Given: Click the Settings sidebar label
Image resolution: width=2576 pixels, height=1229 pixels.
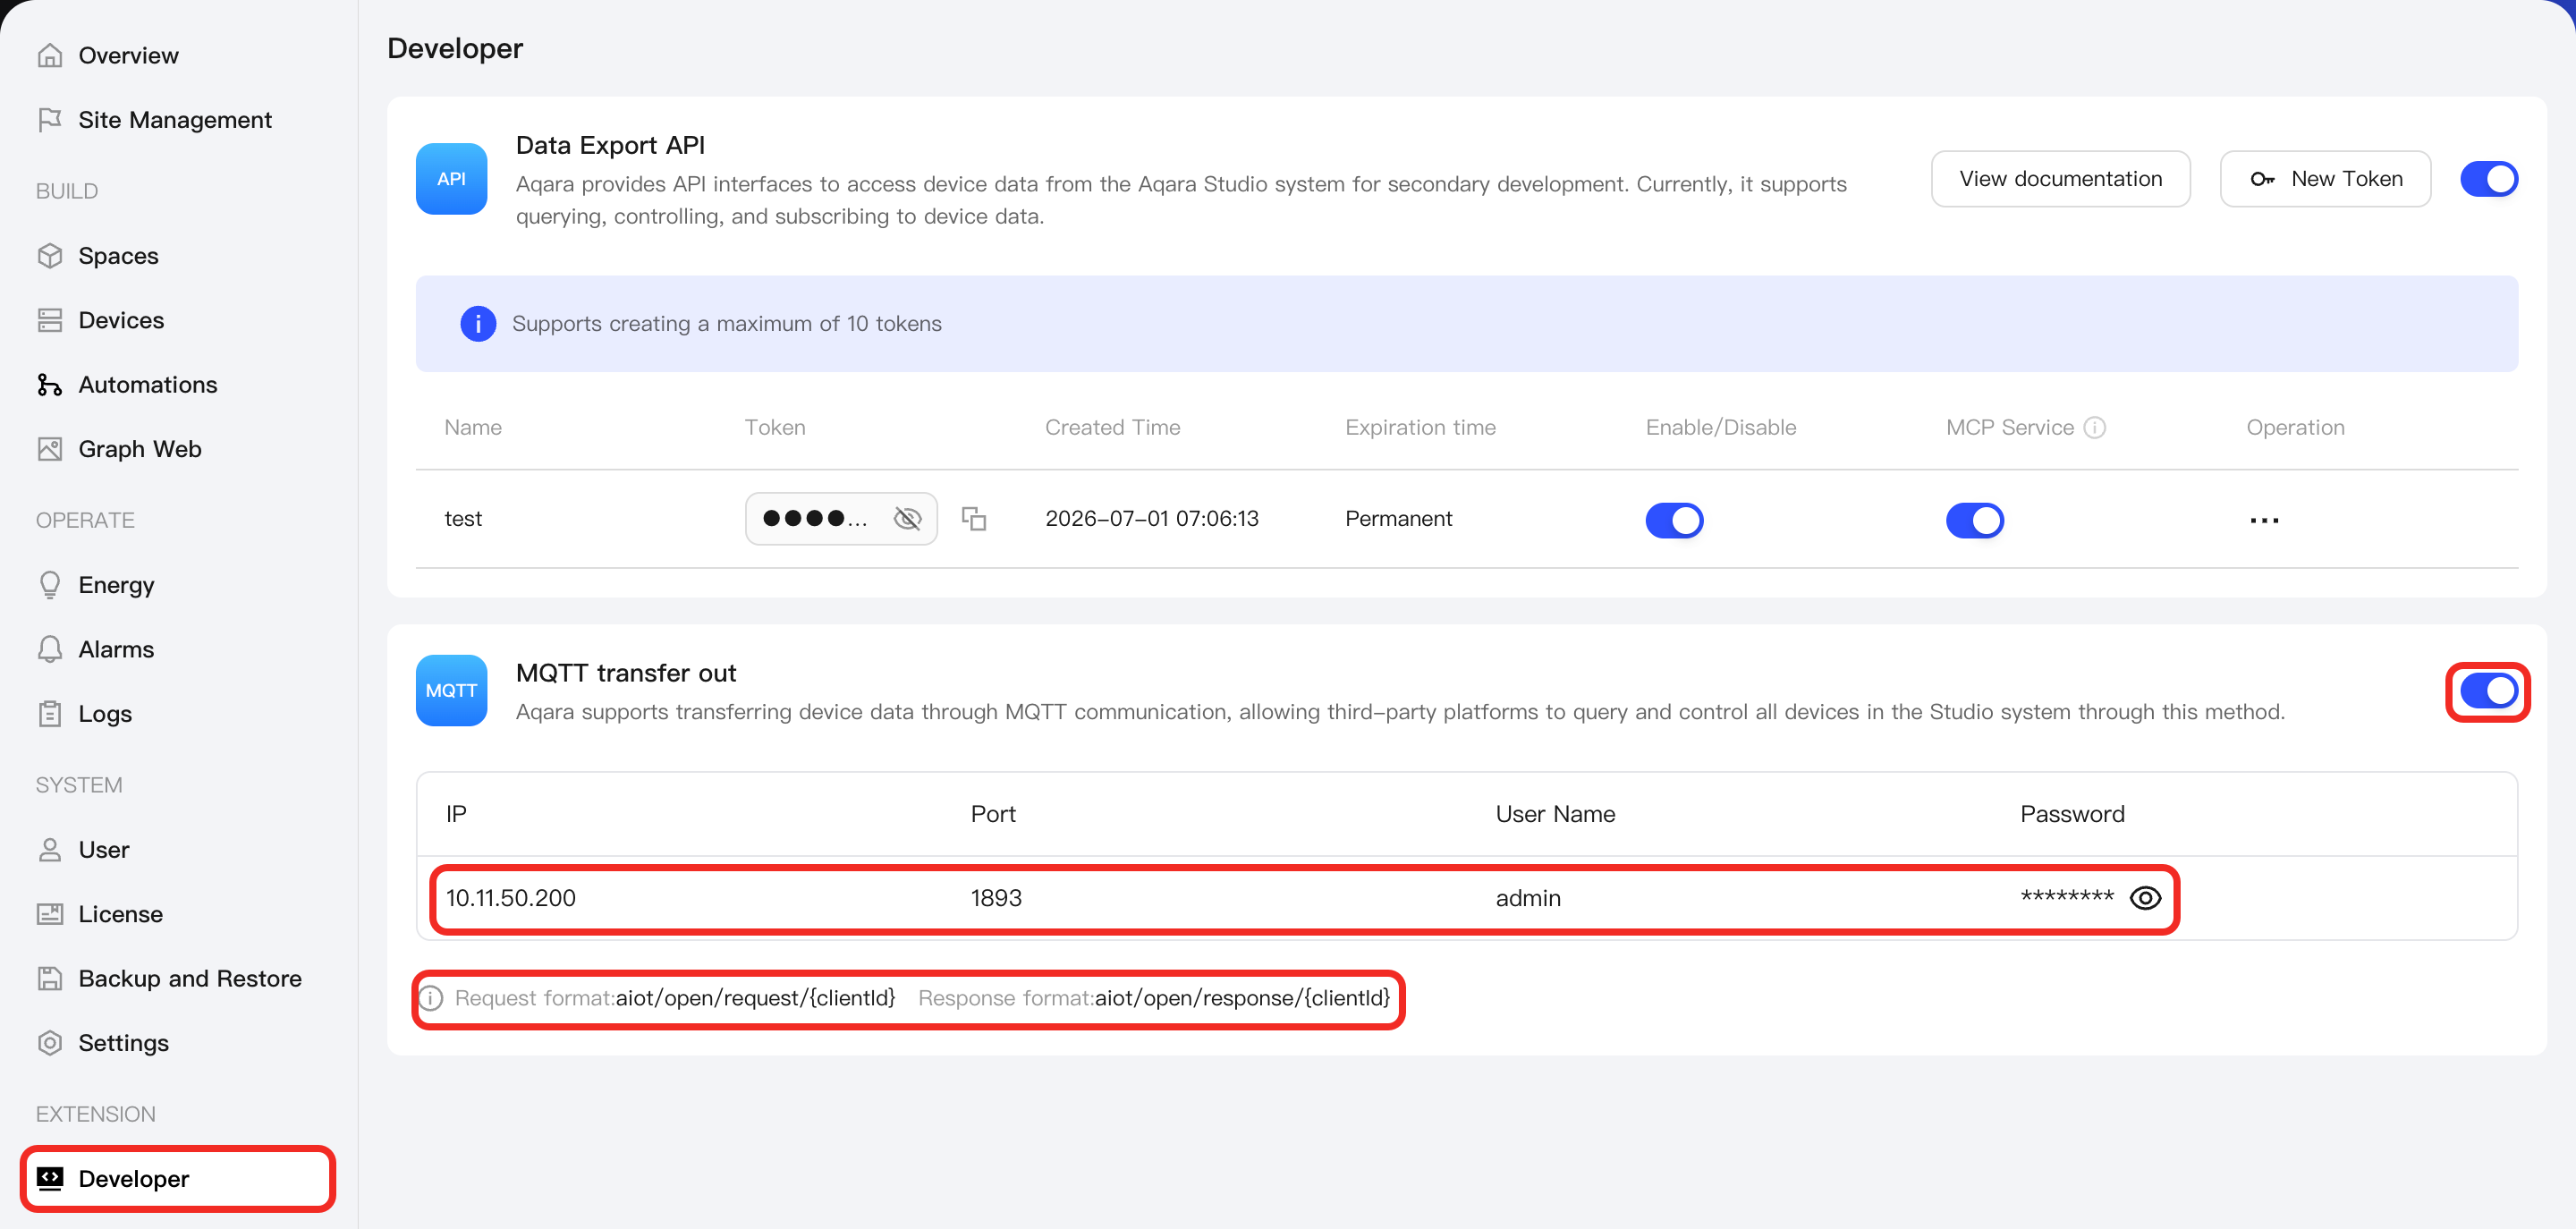Looking at the screenshot, I should (124, 1043).
